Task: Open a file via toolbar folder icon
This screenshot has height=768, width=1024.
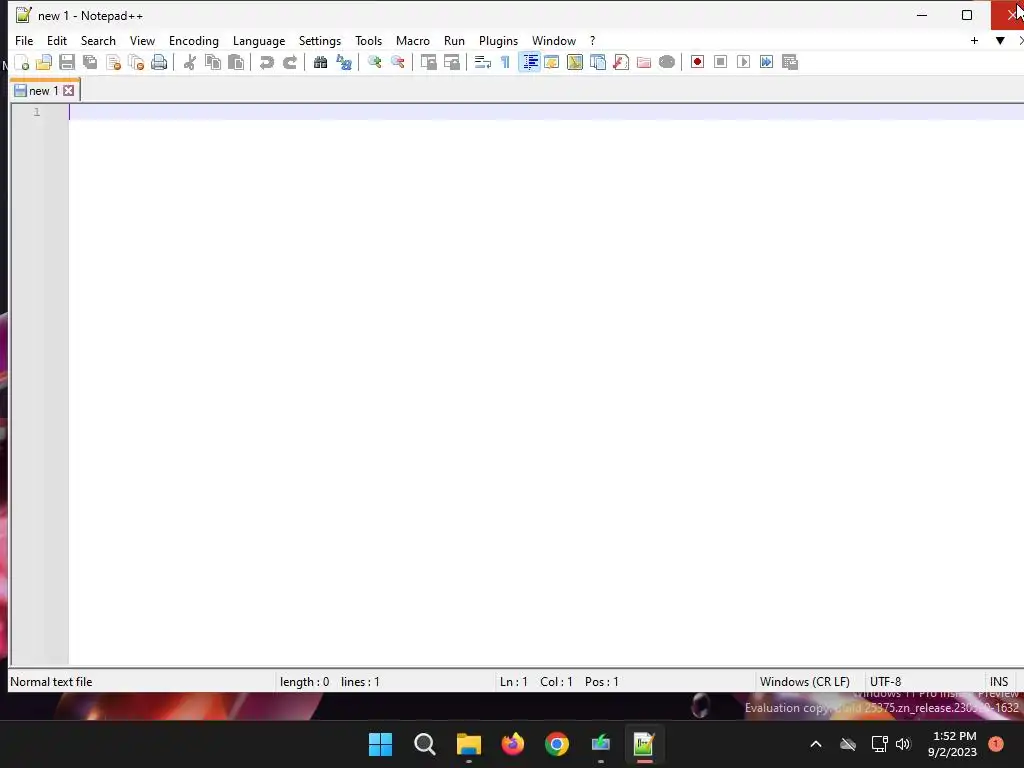Action: [x=44, y=62]
